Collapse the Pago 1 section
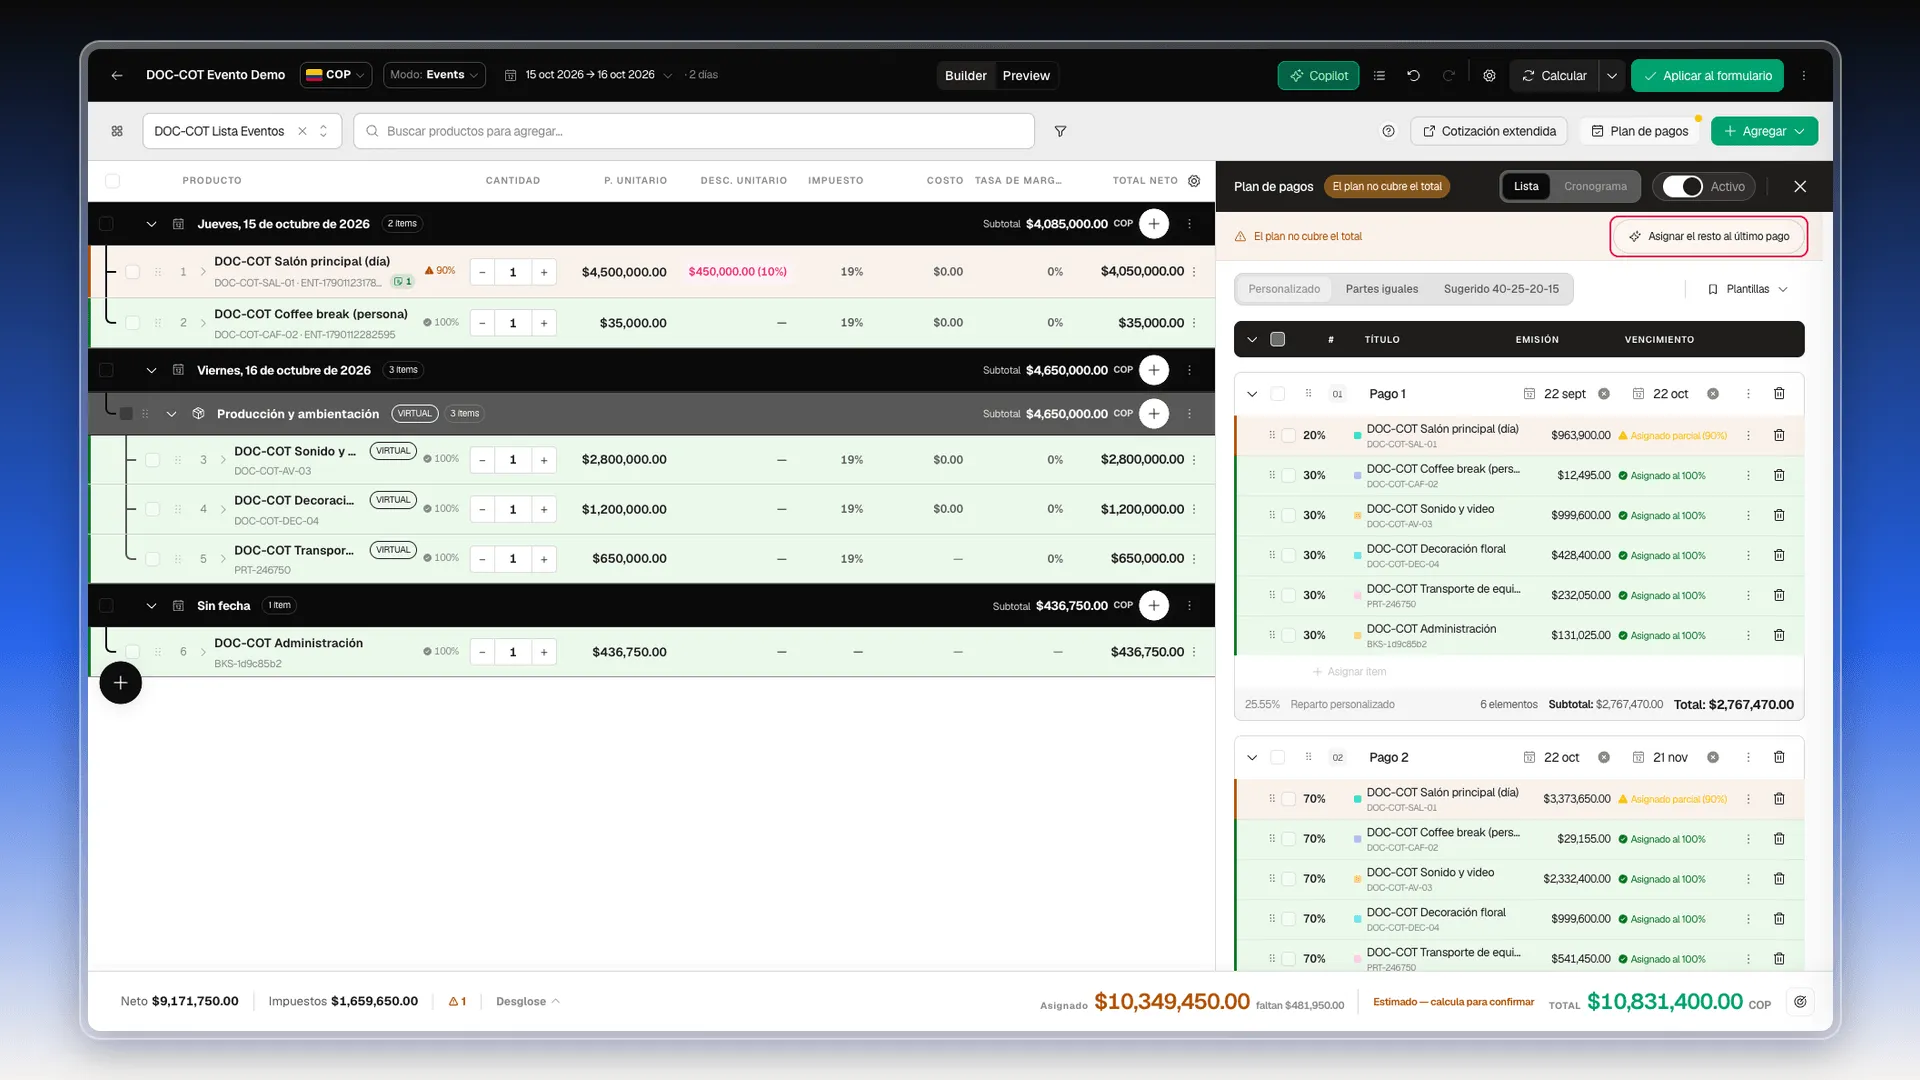Viewport: 1920px width, 1080px height. pyautogui.click(x=1252, y=394)
